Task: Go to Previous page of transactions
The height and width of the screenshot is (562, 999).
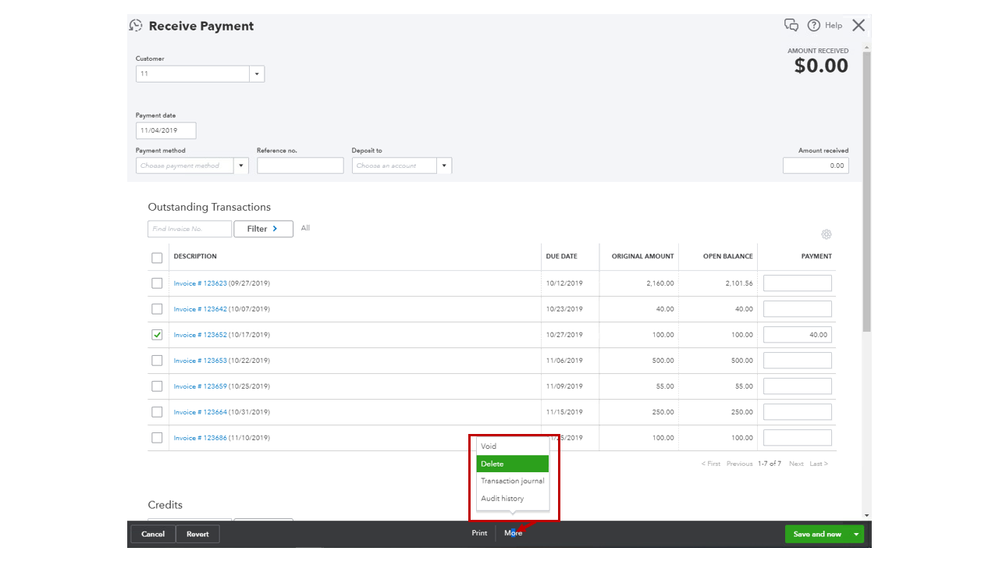Action: (739, 464)
